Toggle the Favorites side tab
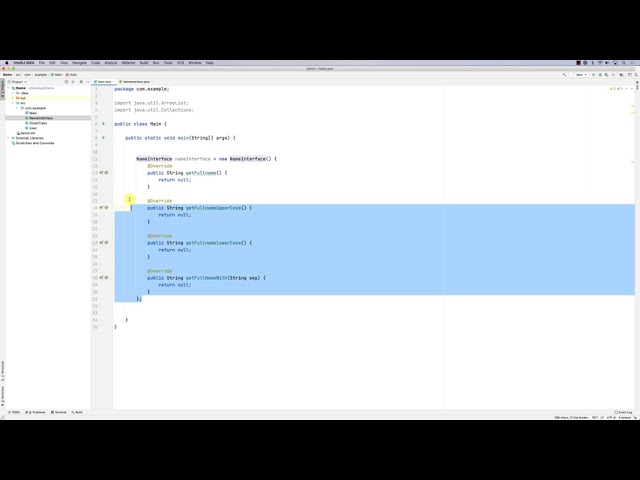Image resolution: width=640 pixels, height=480 pixels. click(2, 397)
